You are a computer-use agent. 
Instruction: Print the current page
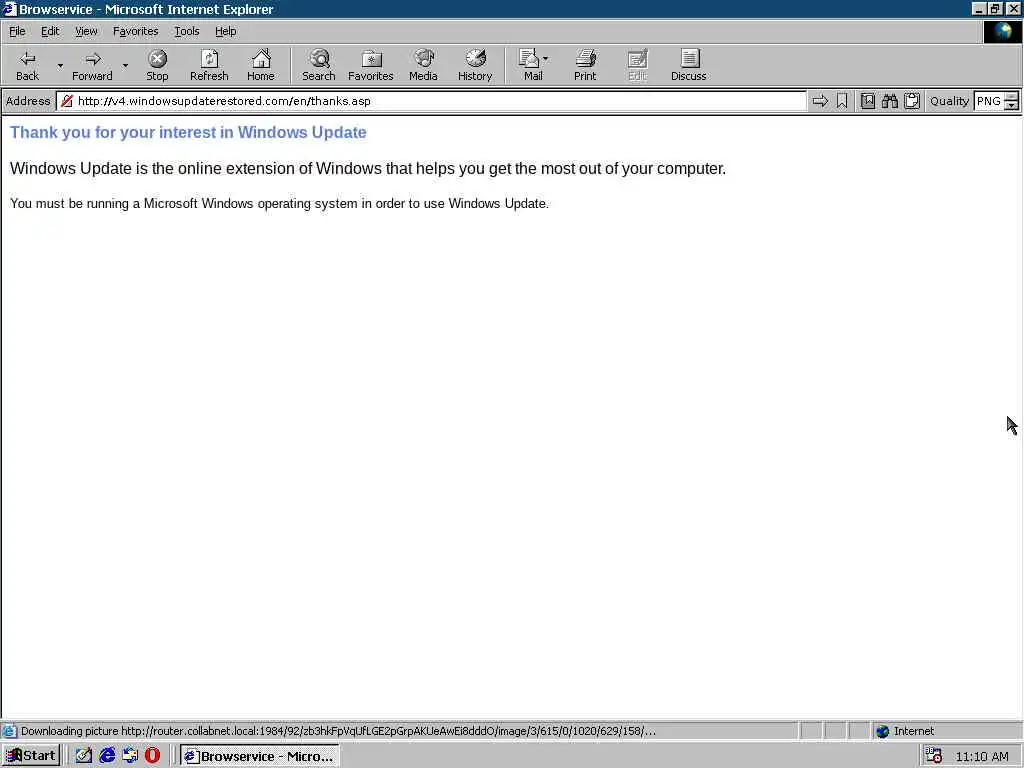(585, 65)
